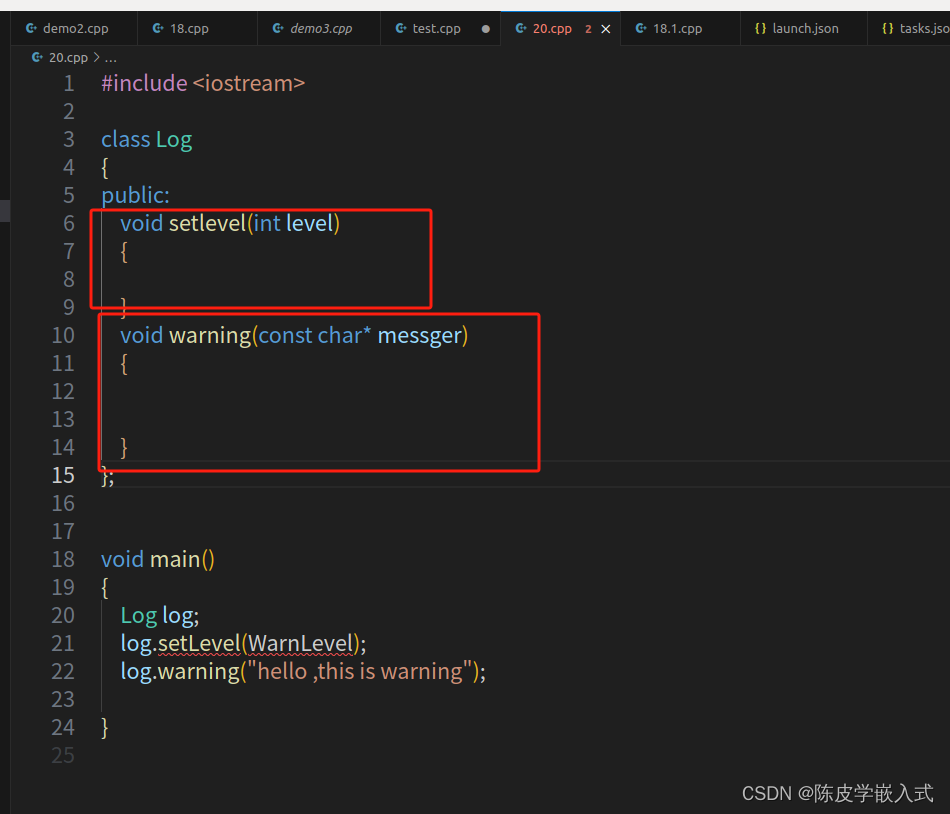Click the <iostream> header text
950x814 pixels.
249,84
